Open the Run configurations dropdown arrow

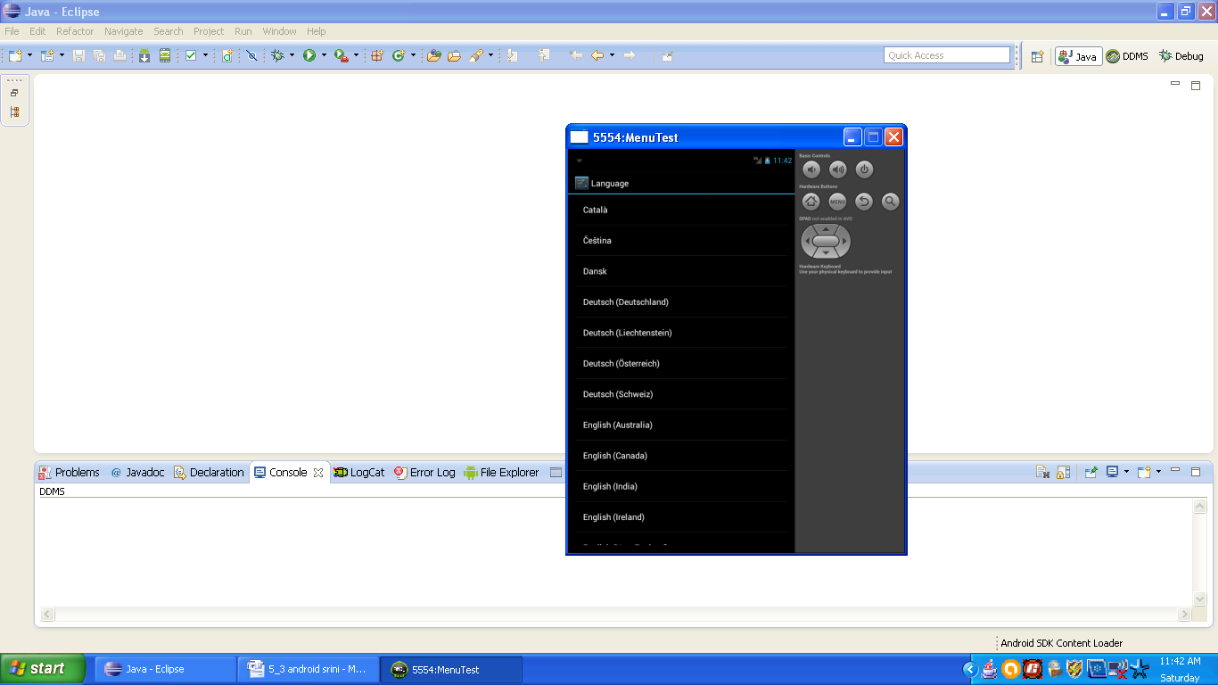pos(324,56)
